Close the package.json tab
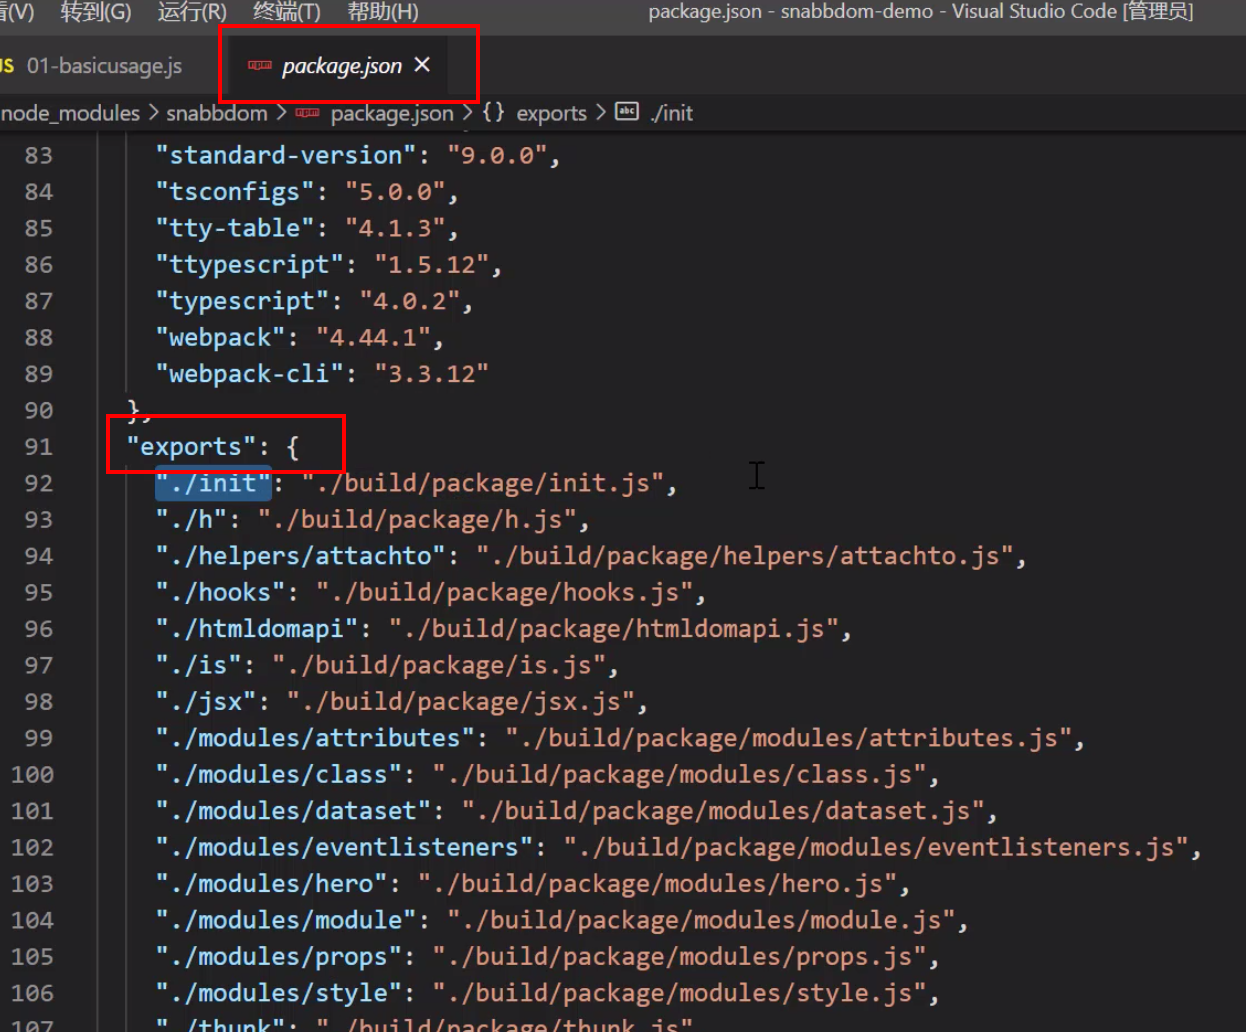 click(422, 65)
